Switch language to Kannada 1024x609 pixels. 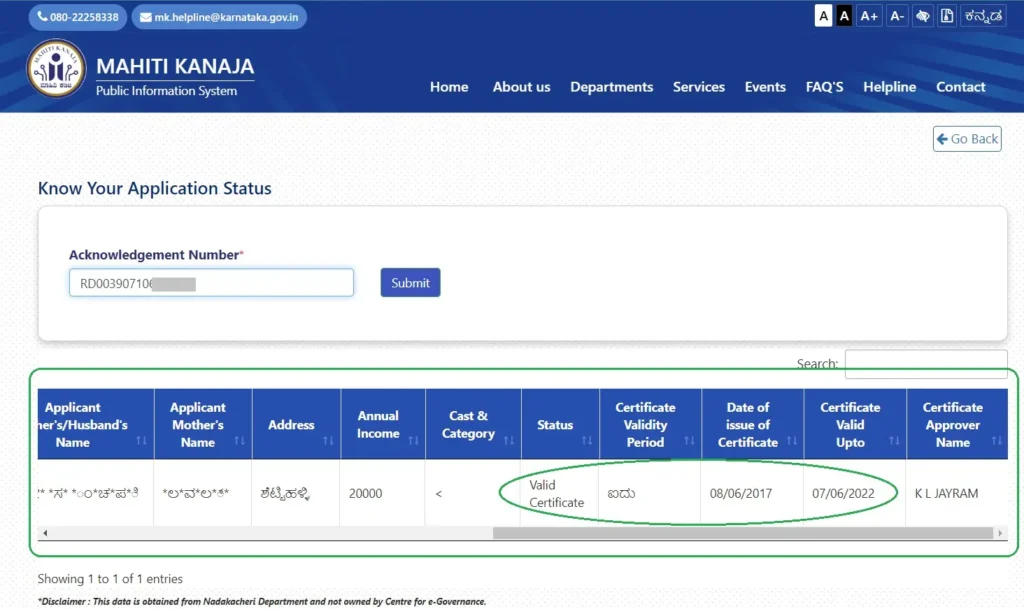click(985, 15)
